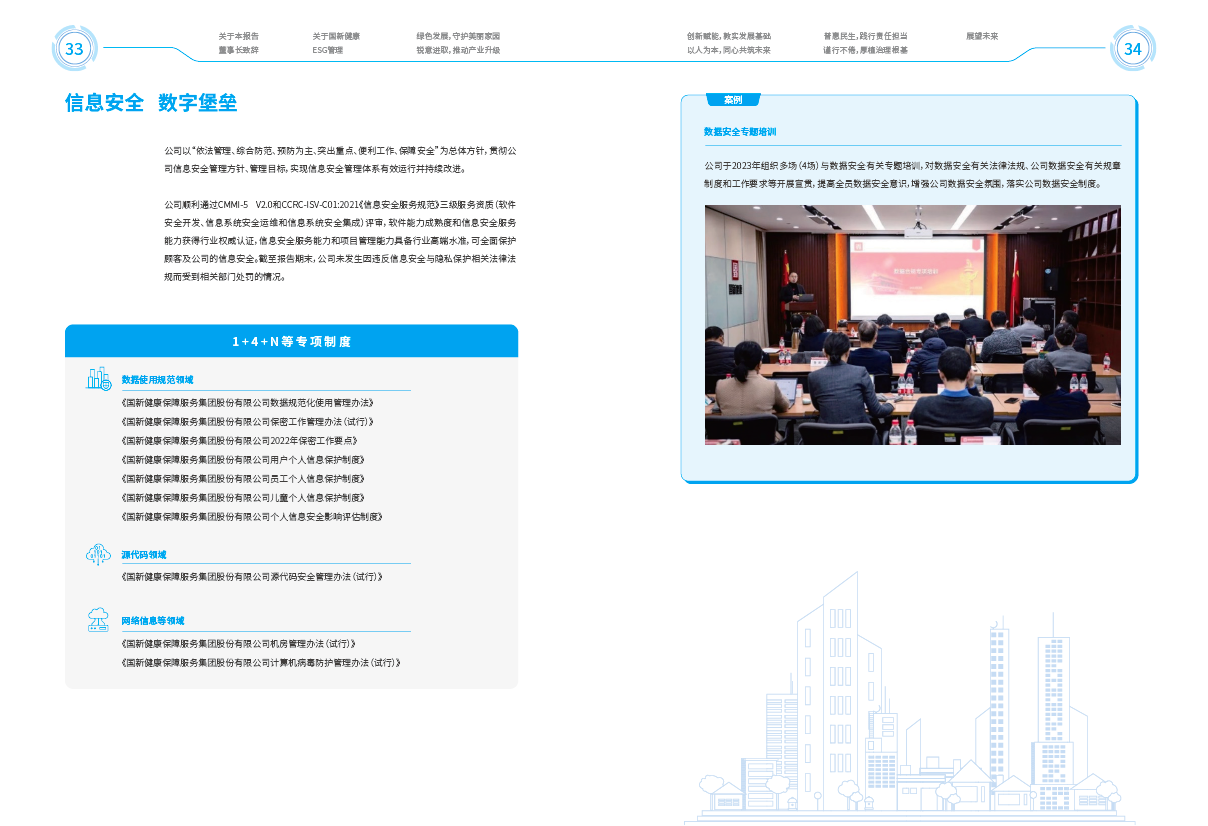
Task: Open the 关于本报告 header section
Action: coord(238,36)
